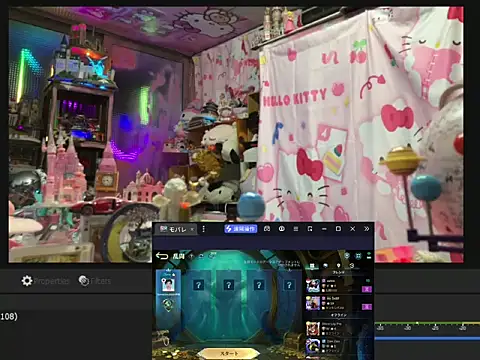480x360 pixels.
Task: Invite a player to the third slot
Action: click(x=228, y=285)
